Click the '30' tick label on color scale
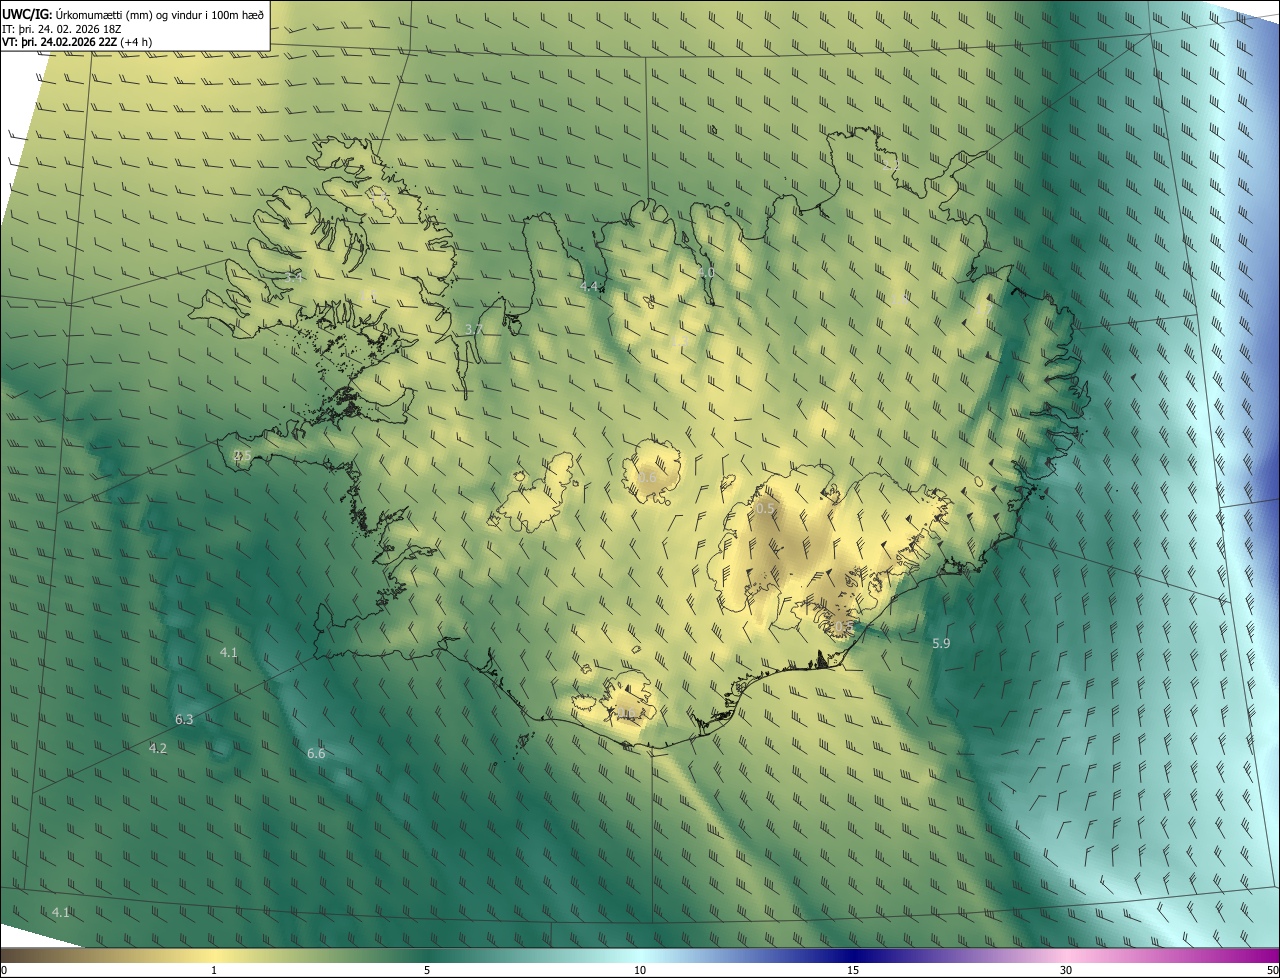This screenshot has height=978, width=1280. (1066, 970)
